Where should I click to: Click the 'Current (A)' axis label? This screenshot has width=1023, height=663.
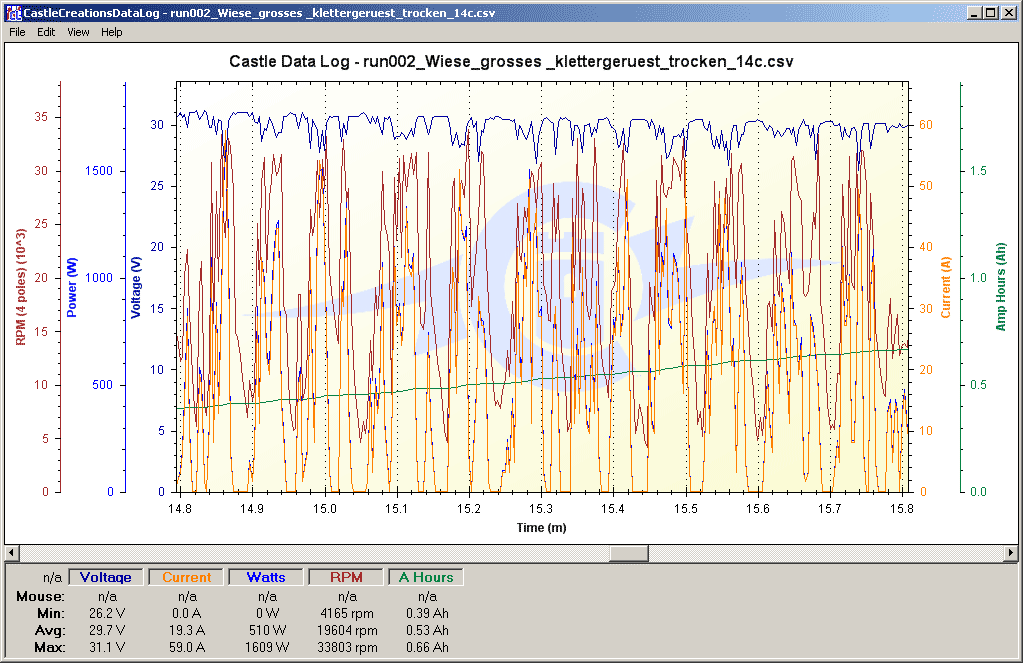pos(946,287)
